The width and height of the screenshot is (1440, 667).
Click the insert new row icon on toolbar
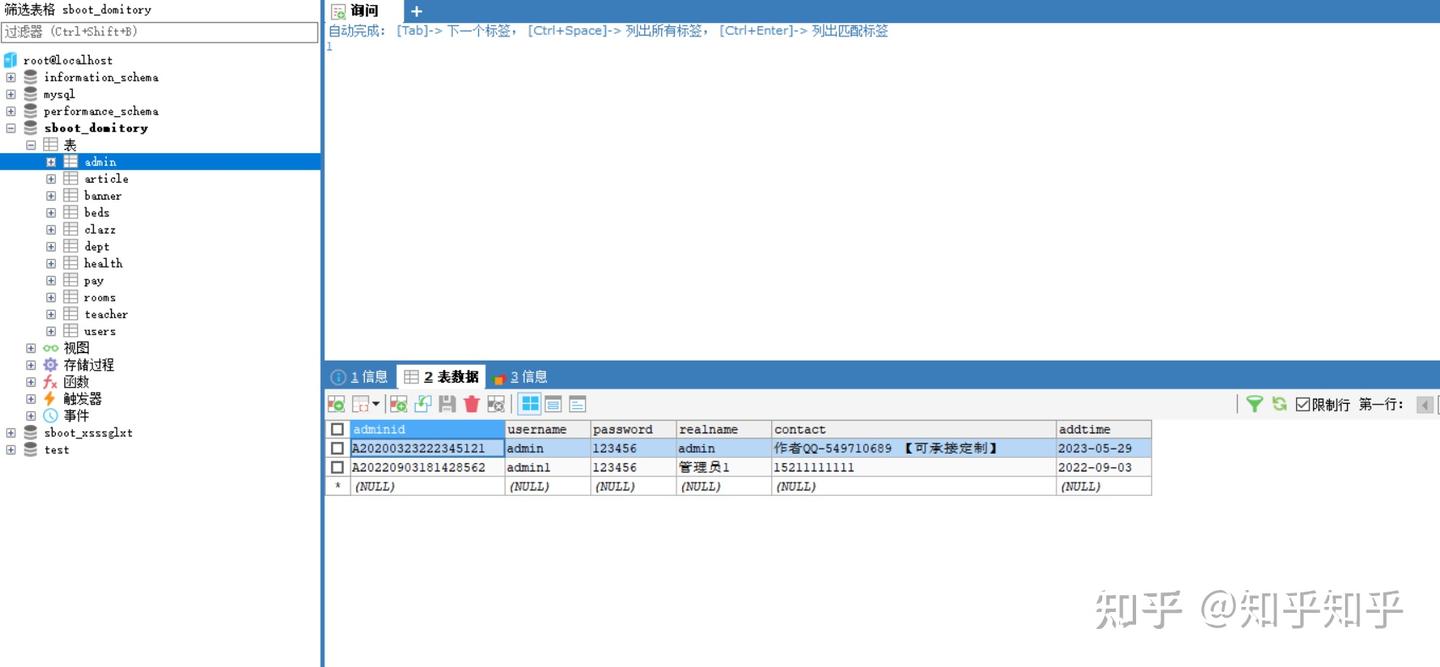click(x=398, y=404)
